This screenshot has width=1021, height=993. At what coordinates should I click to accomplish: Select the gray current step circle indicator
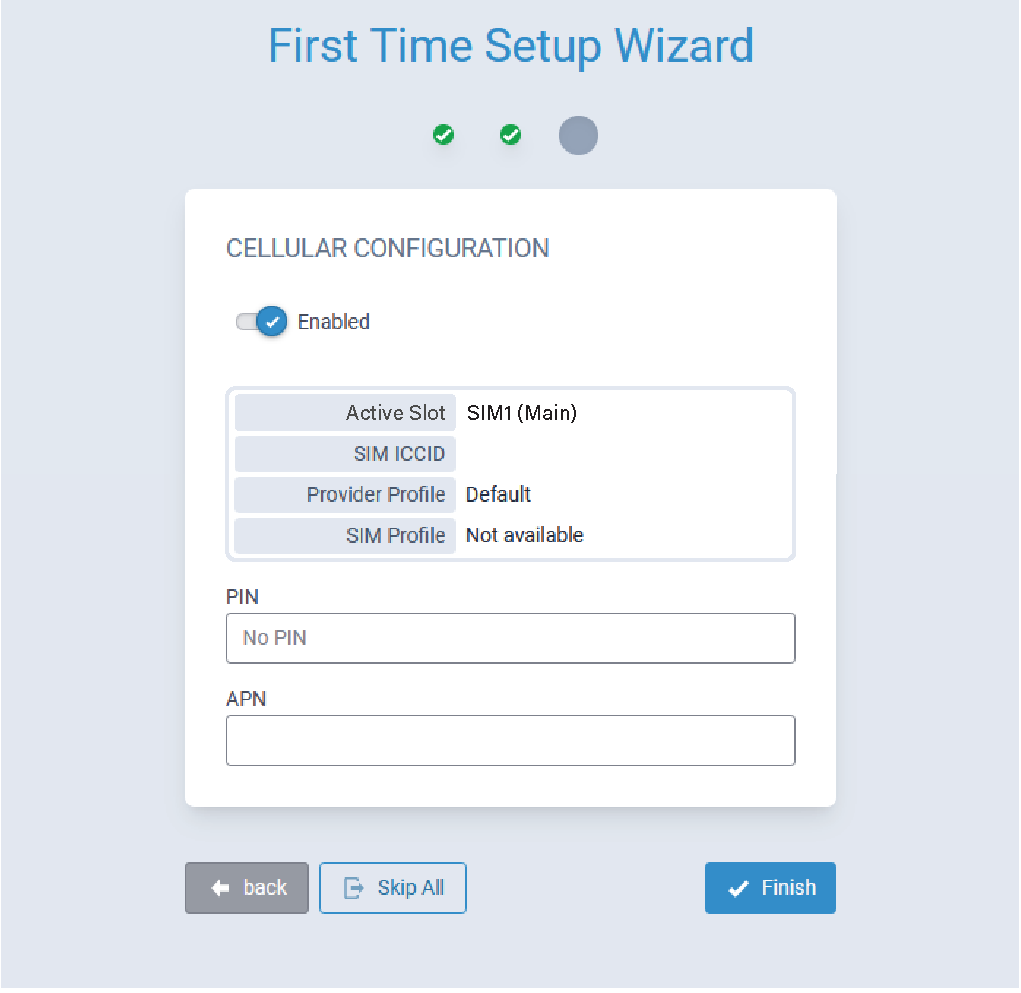[x=578, y=135]
